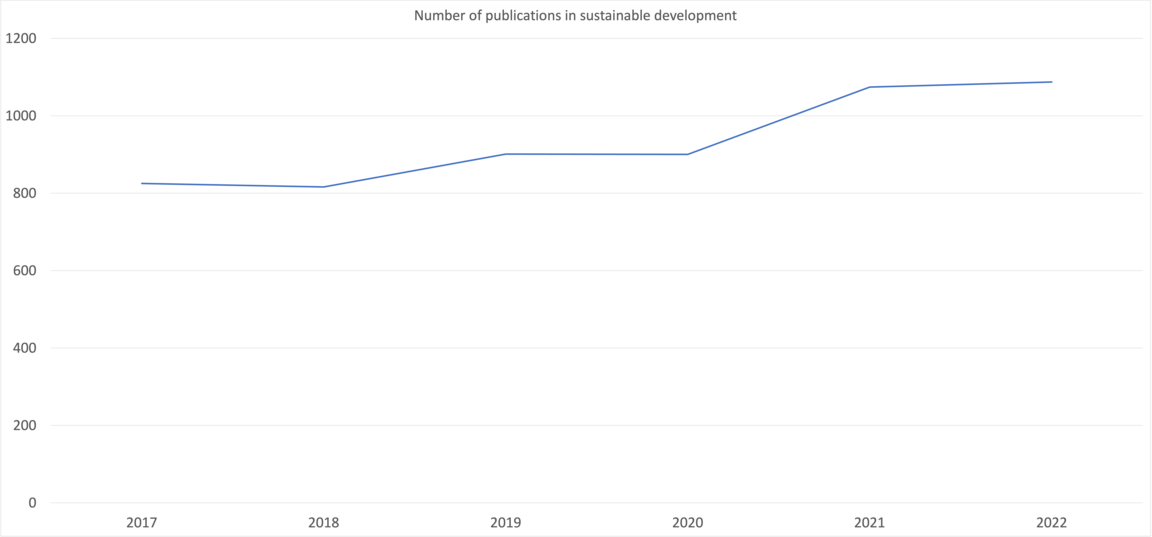Click the 2020 label on horizontal axis
The image size is (1152, 537).
pos(687,523)
